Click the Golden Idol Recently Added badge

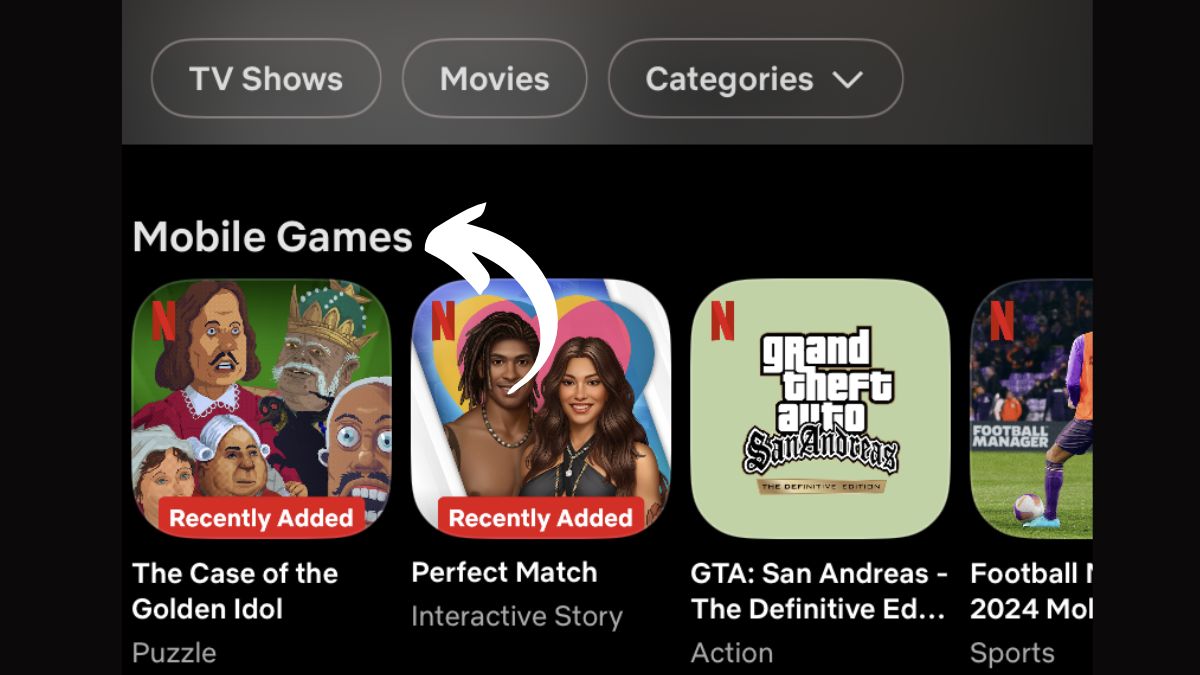261,518
